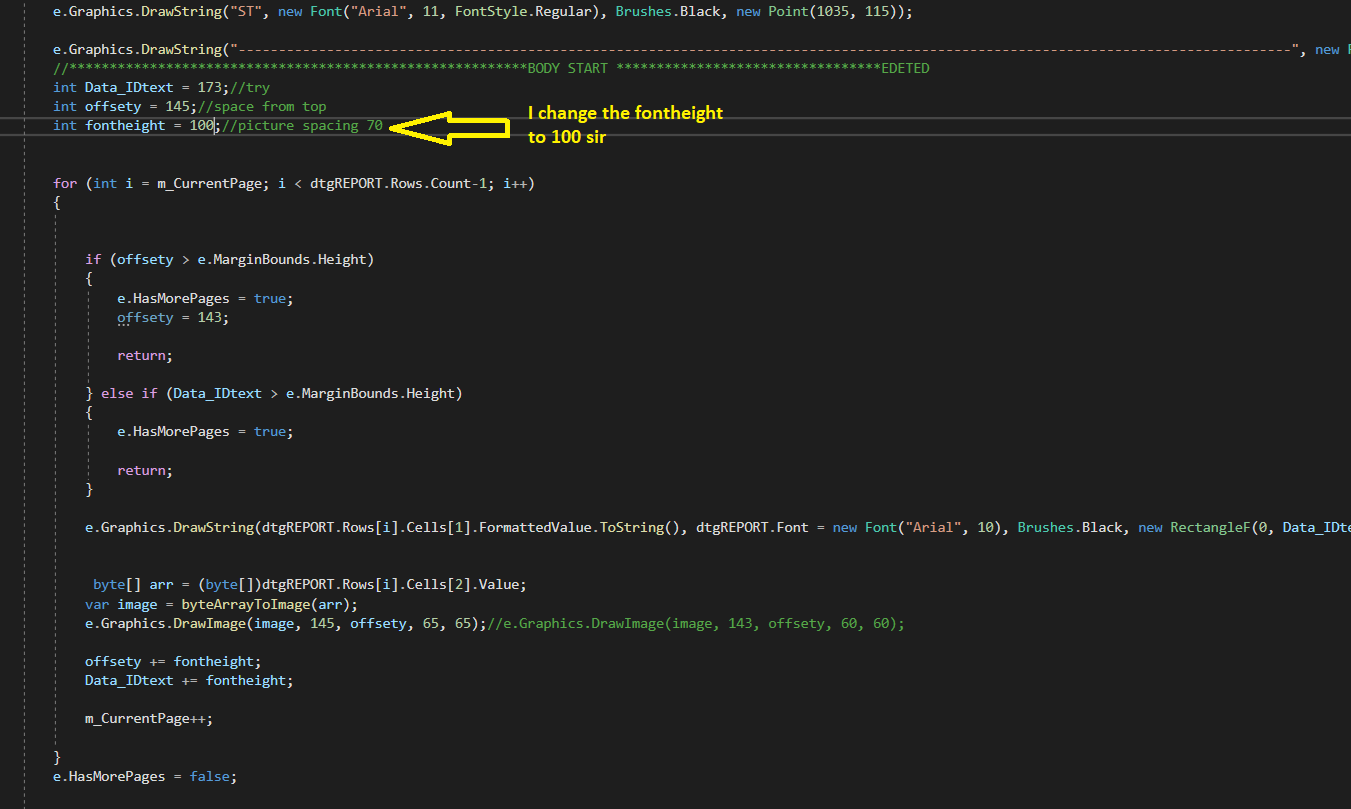Click the return statement in the else-if block
Viewport: 1351px width, 809px height.
pos(145,469)
